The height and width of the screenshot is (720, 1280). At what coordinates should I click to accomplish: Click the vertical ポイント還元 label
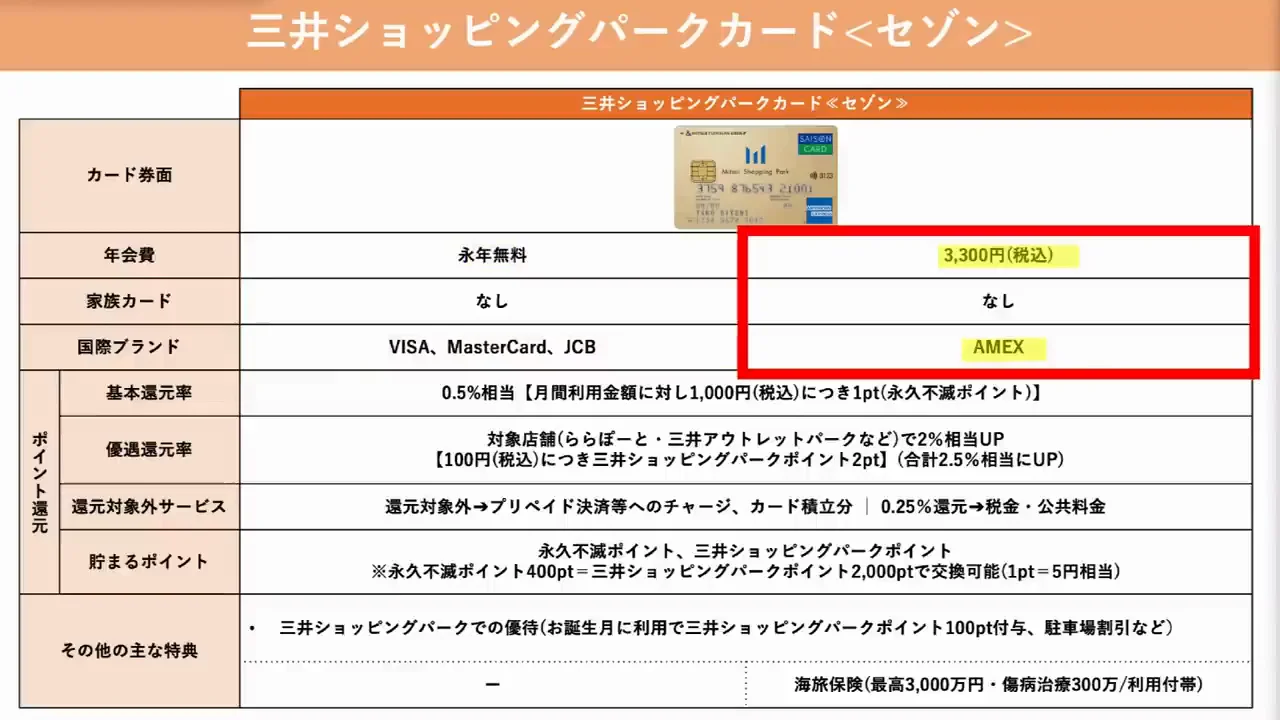40,482
